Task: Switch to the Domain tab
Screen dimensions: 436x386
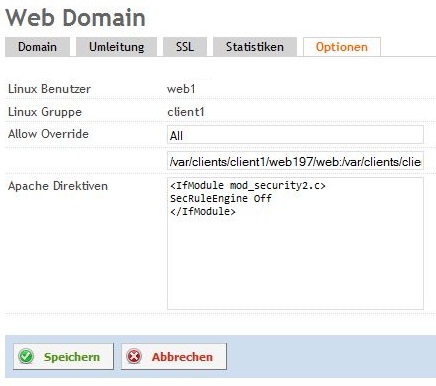Action: tap(37, 47)
